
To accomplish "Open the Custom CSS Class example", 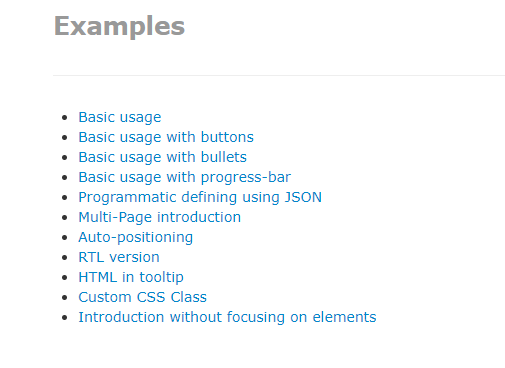I will [143, 297].
